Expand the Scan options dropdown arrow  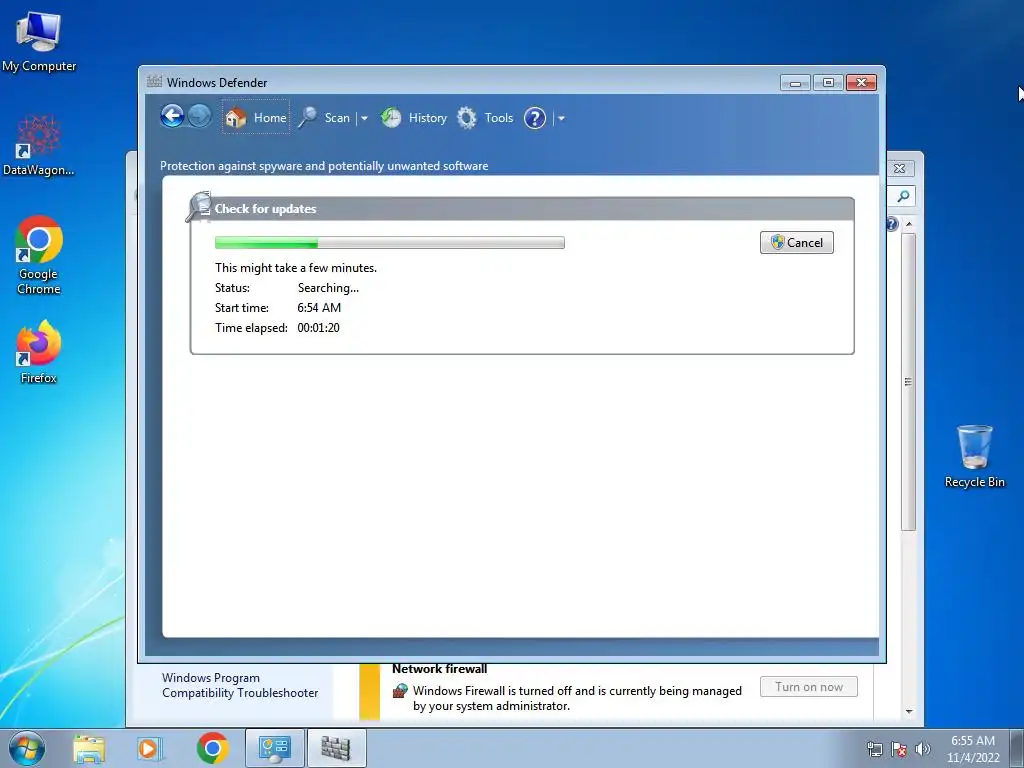pyautogui.click(x=364, y=118)
